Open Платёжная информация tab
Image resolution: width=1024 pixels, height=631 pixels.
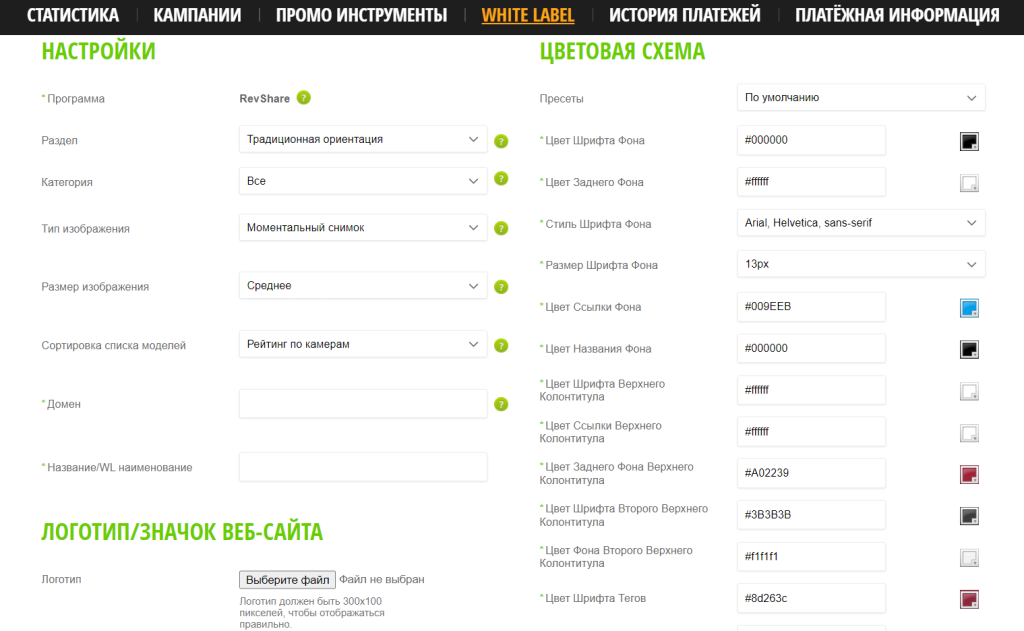(897, 15)
